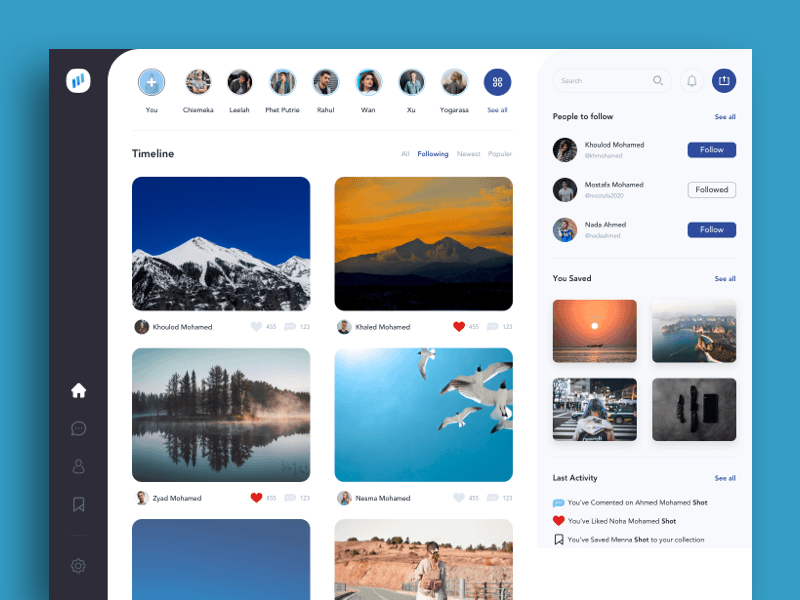Unlike Zyad Mohamed's lake post
Image resolution: width=800 pixels, height=600 pixels.
(256, 497)
